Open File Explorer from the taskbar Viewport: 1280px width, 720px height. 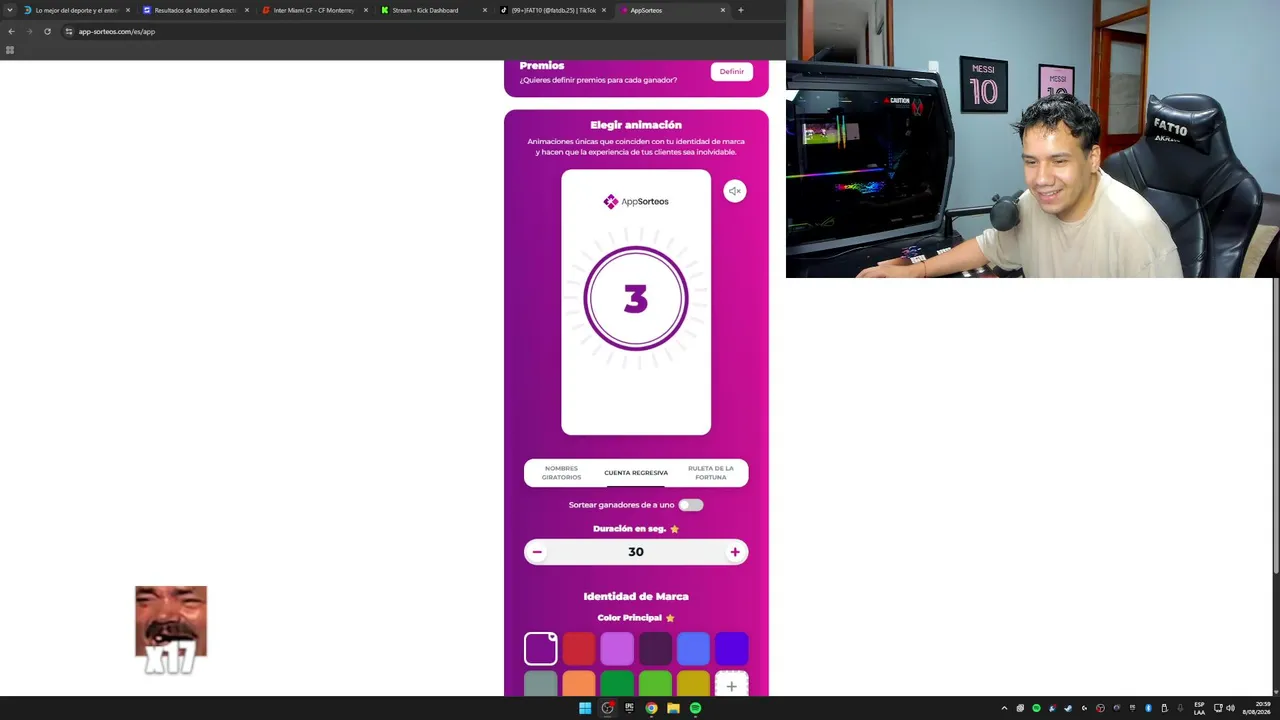tap(673, 708)
